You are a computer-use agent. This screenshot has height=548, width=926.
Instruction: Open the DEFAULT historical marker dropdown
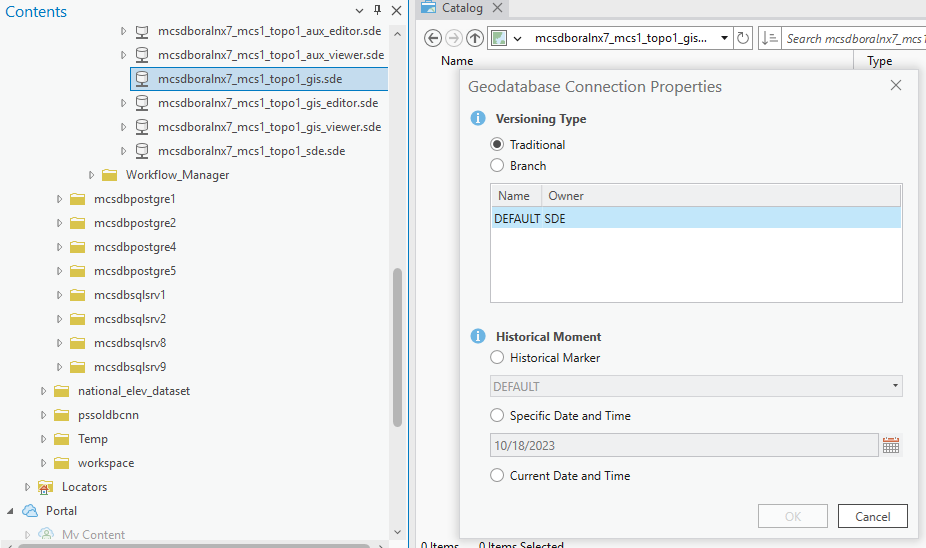[696, 386]
